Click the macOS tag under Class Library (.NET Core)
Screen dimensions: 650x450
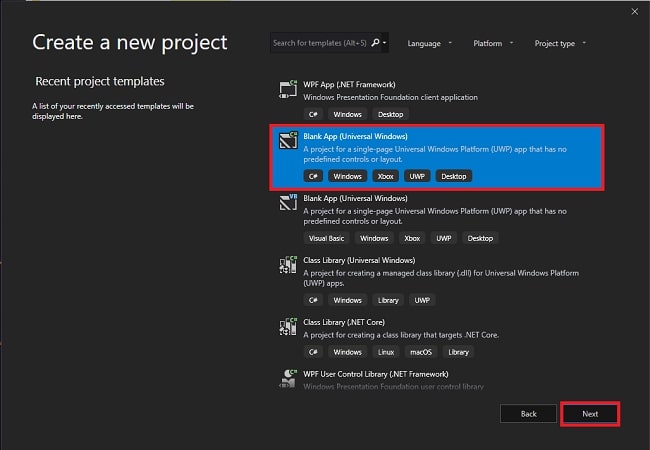421,352
